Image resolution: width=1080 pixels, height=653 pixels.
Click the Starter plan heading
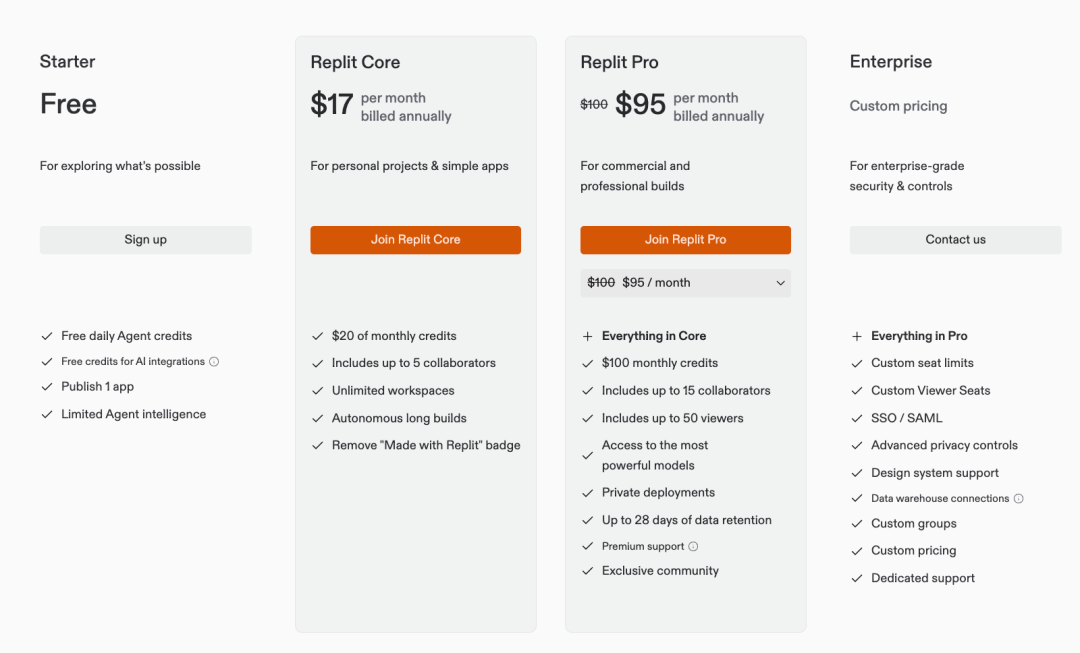pyautogui.click(x=66, y=62)
